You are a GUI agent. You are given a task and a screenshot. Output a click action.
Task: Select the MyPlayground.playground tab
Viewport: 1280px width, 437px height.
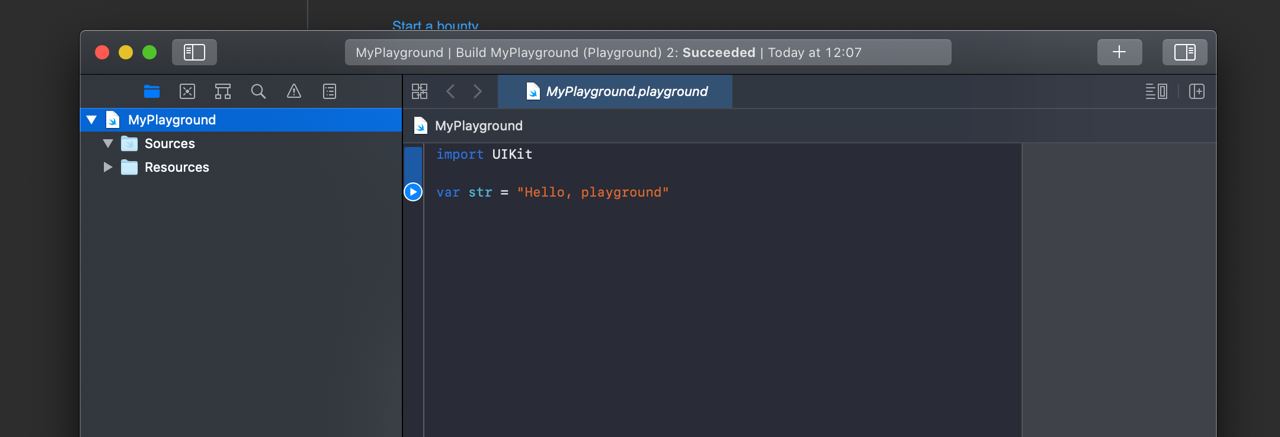point(615,91)
